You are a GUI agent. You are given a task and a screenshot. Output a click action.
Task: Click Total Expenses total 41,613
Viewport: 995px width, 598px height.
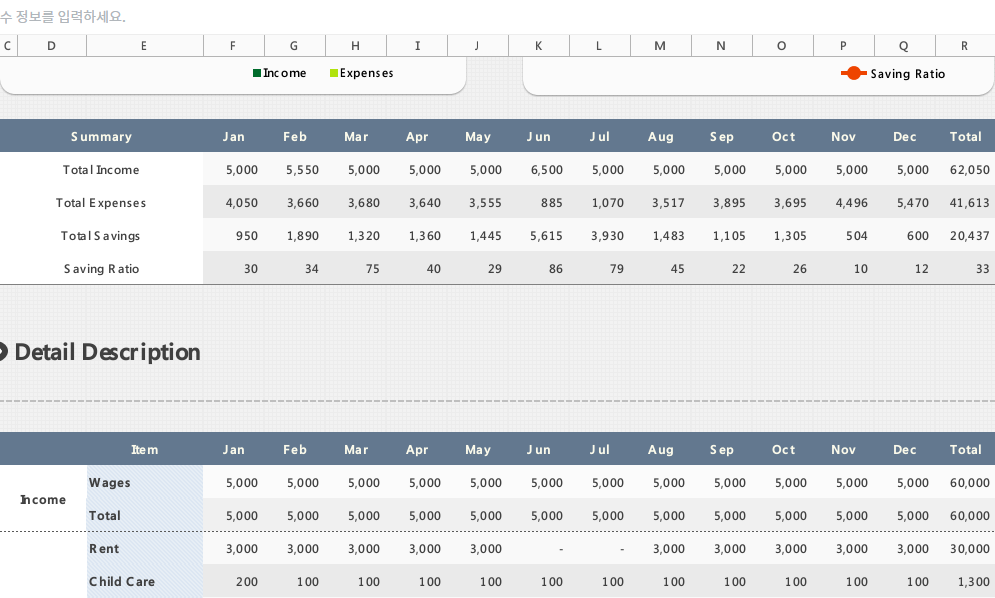(x=970, y=203)
